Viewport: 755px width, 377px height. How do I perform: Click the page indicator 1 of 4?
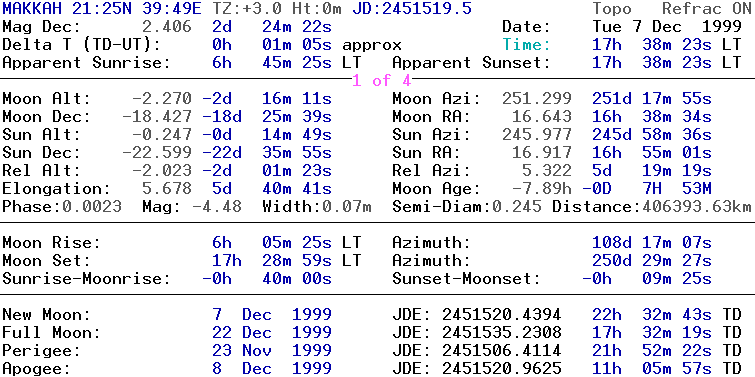pos(381,80)
